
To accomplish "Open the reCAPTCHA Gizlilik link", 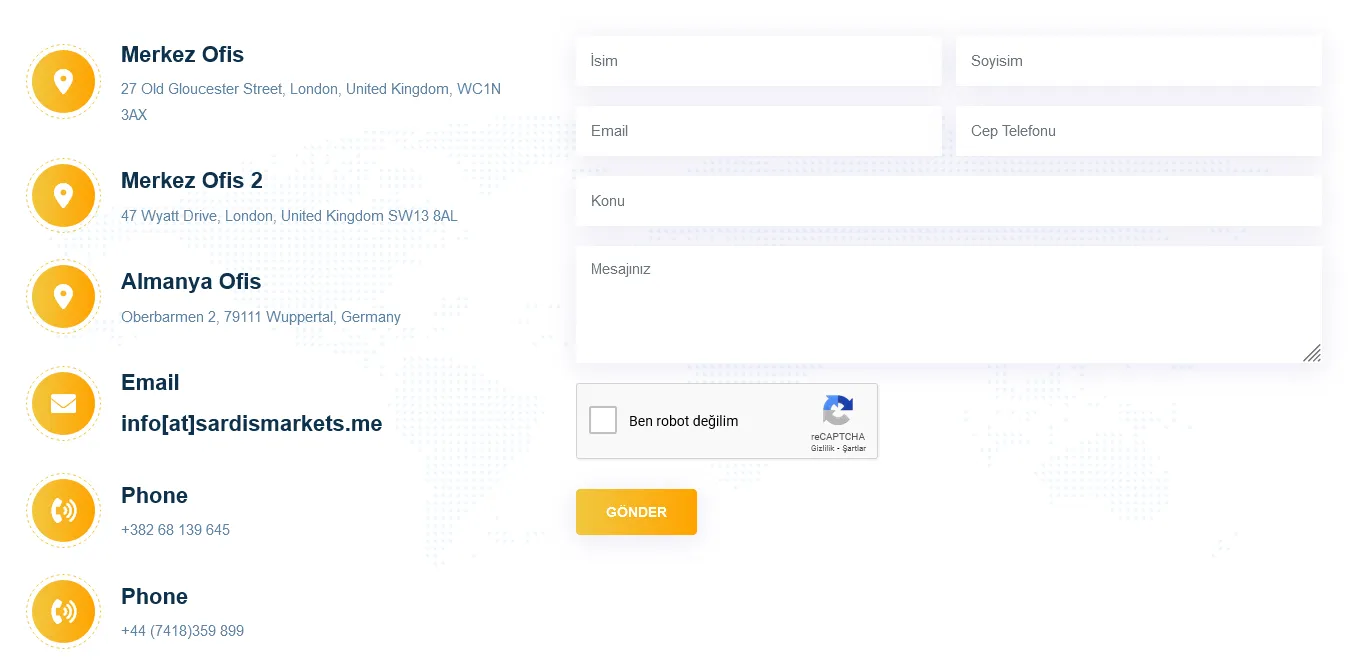I will click(822, 449).
